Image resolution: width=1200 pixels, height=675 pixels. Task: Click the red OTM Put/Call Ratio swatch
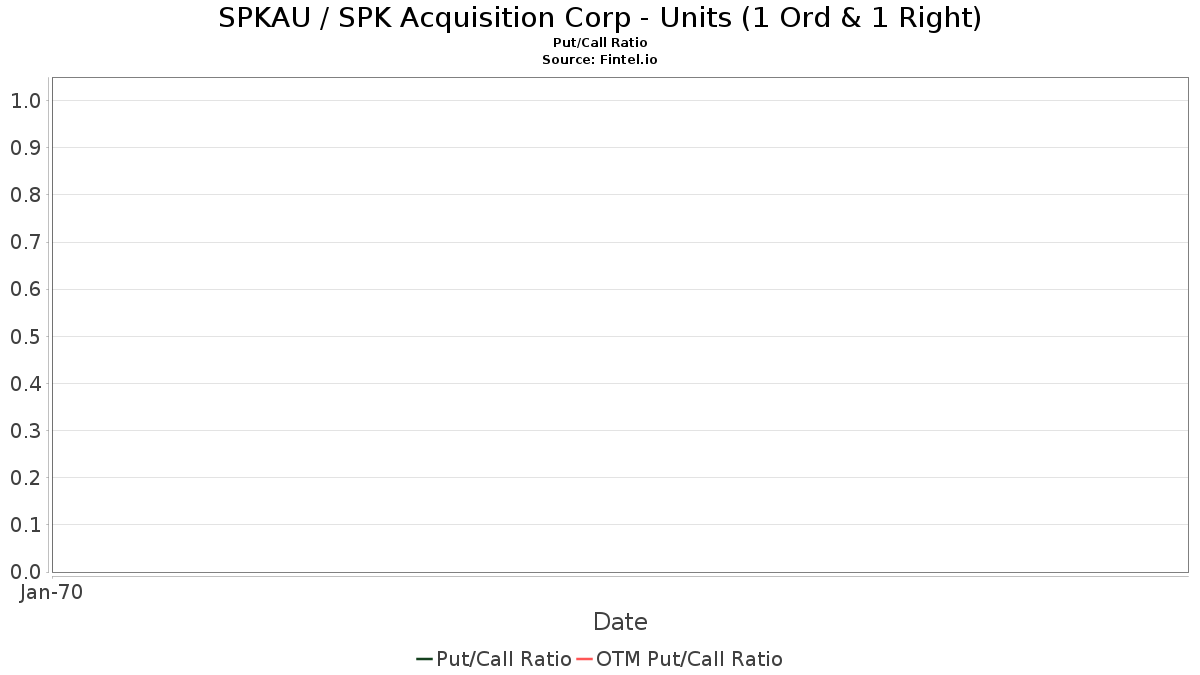585,659
